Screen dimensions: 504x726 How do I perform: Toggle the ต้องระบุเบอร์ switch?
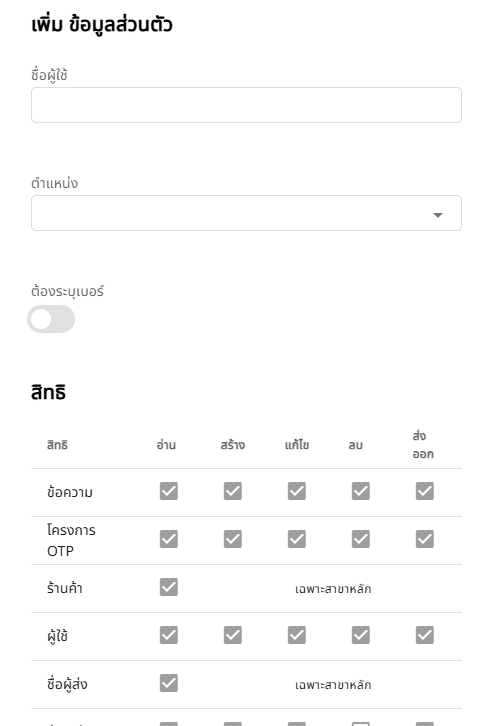tap(51, 319)
